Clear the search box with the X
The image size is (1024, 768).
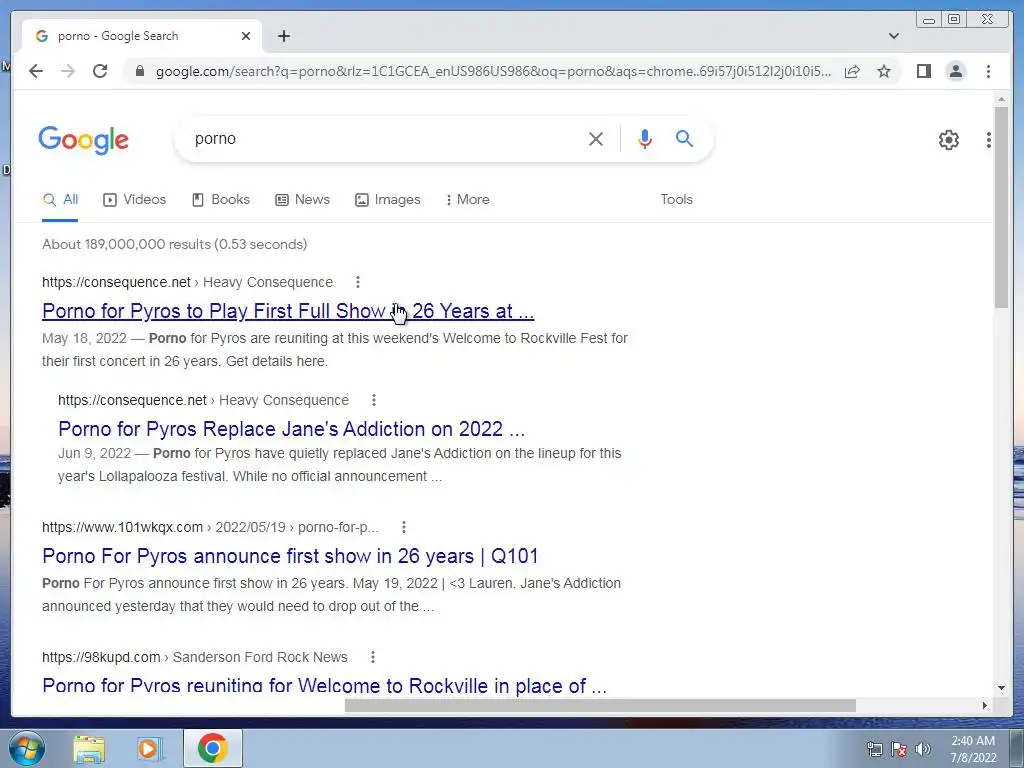[x=596, y=138]
